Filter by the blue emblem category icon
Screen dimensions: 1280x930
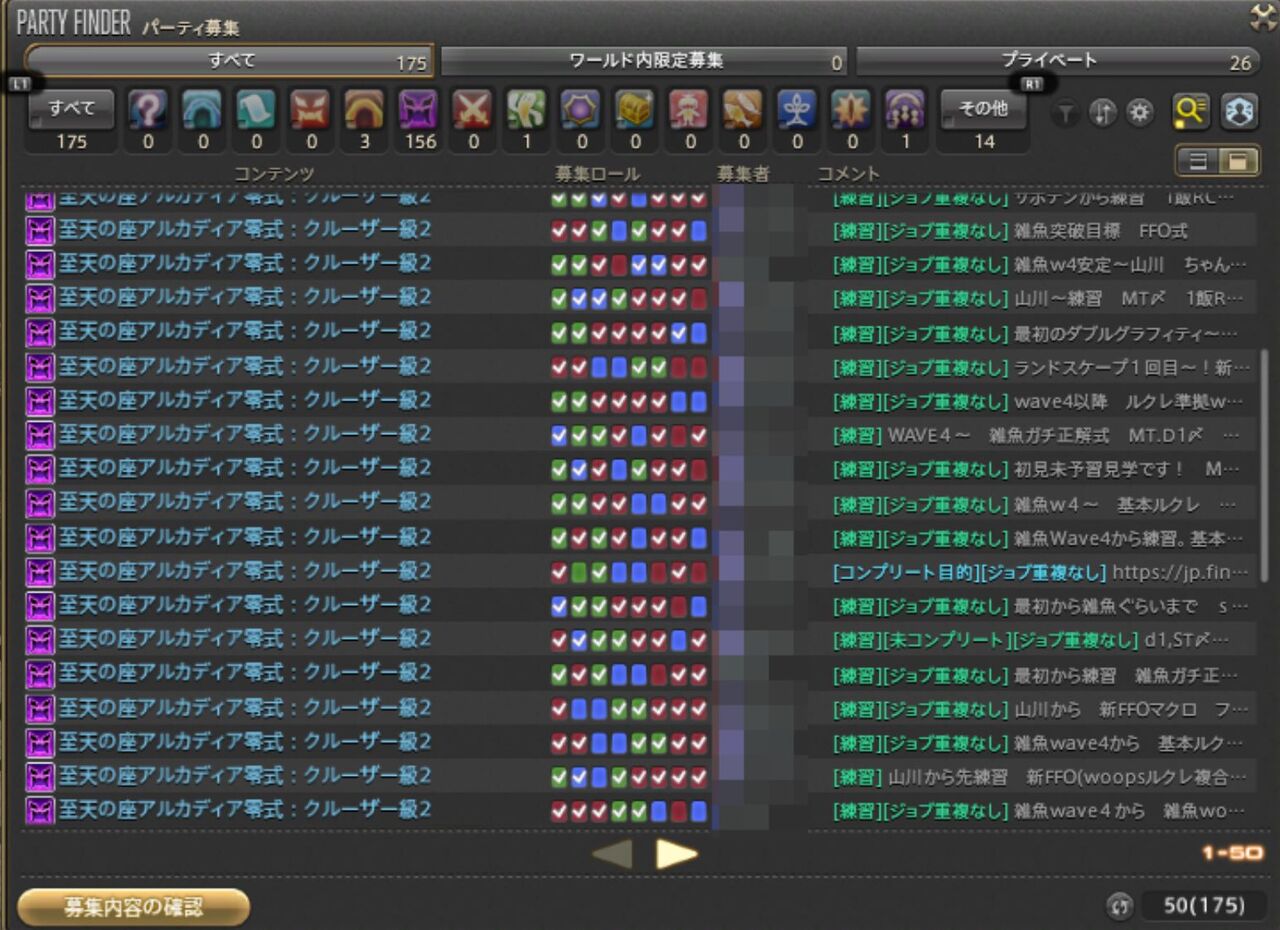pyautogui.click(x=796, y=110)
